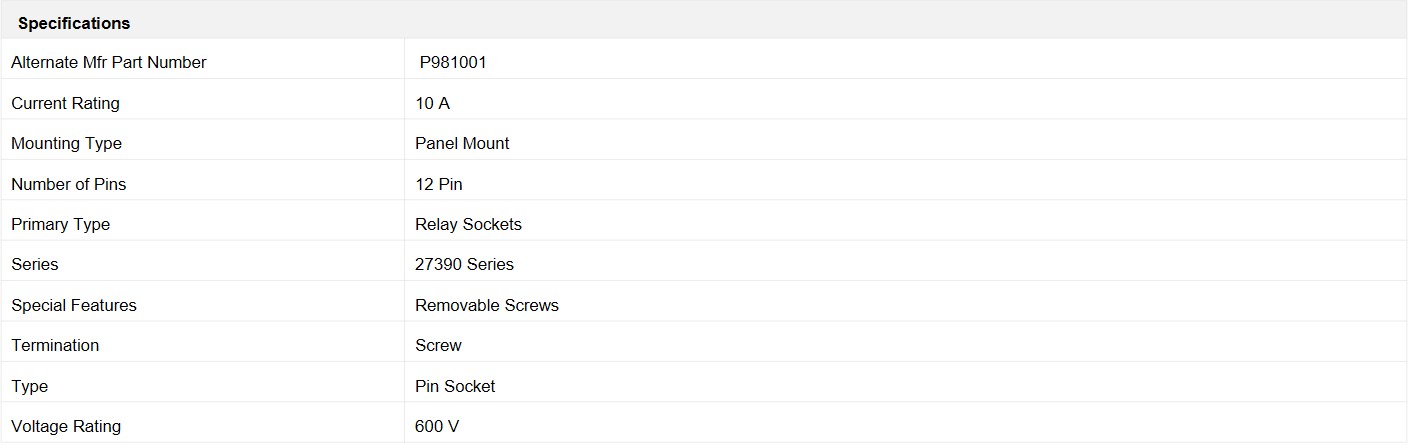
Task: Click the Screw termination value
Action: pos(438,345)
